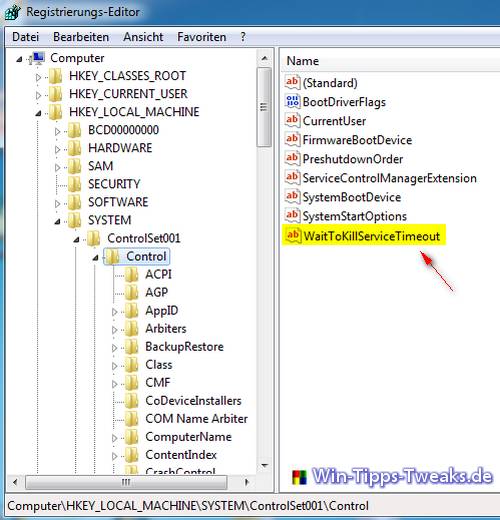Expand the HARDWARE key

click(x=57, y=149)
